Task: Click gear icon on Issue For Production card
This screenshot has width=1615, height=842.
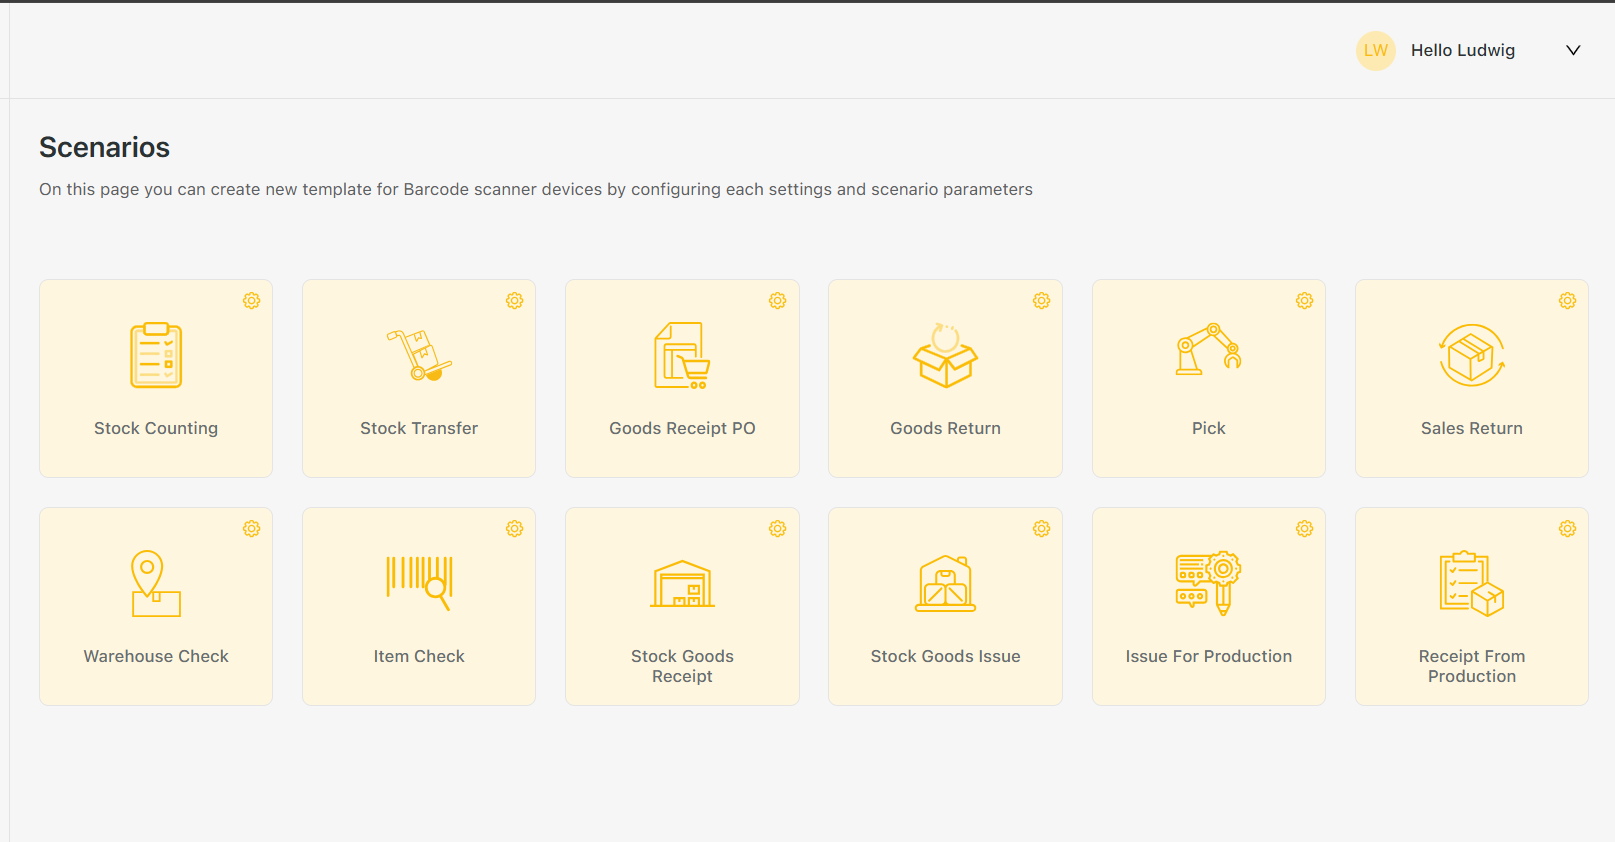Action: [1304, 529]
